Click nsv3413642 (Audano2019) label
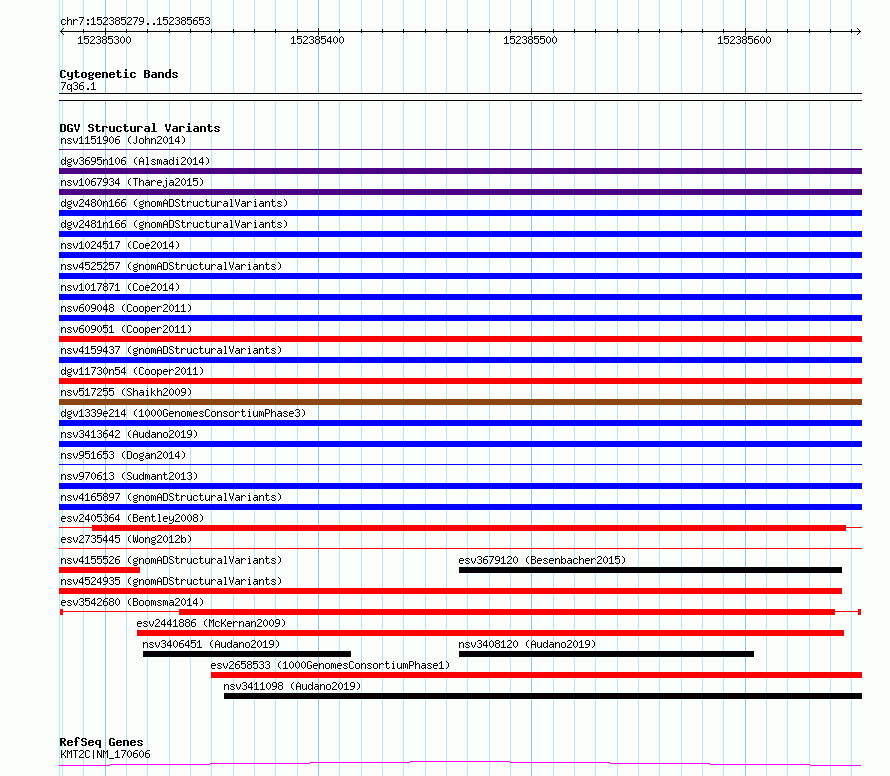Screen dimensions: 890x776 pos(129,434)
